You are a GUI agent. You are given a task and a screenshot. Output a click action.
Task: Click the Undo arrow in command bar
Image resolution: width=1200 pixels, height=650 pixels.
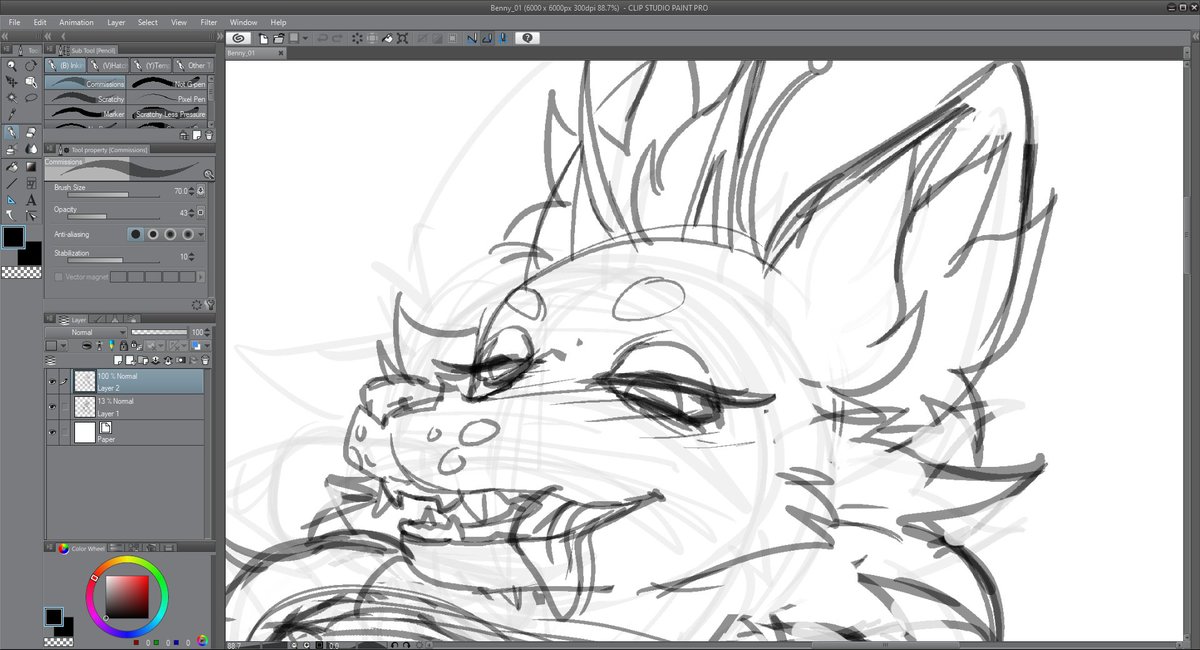(322, 38)
